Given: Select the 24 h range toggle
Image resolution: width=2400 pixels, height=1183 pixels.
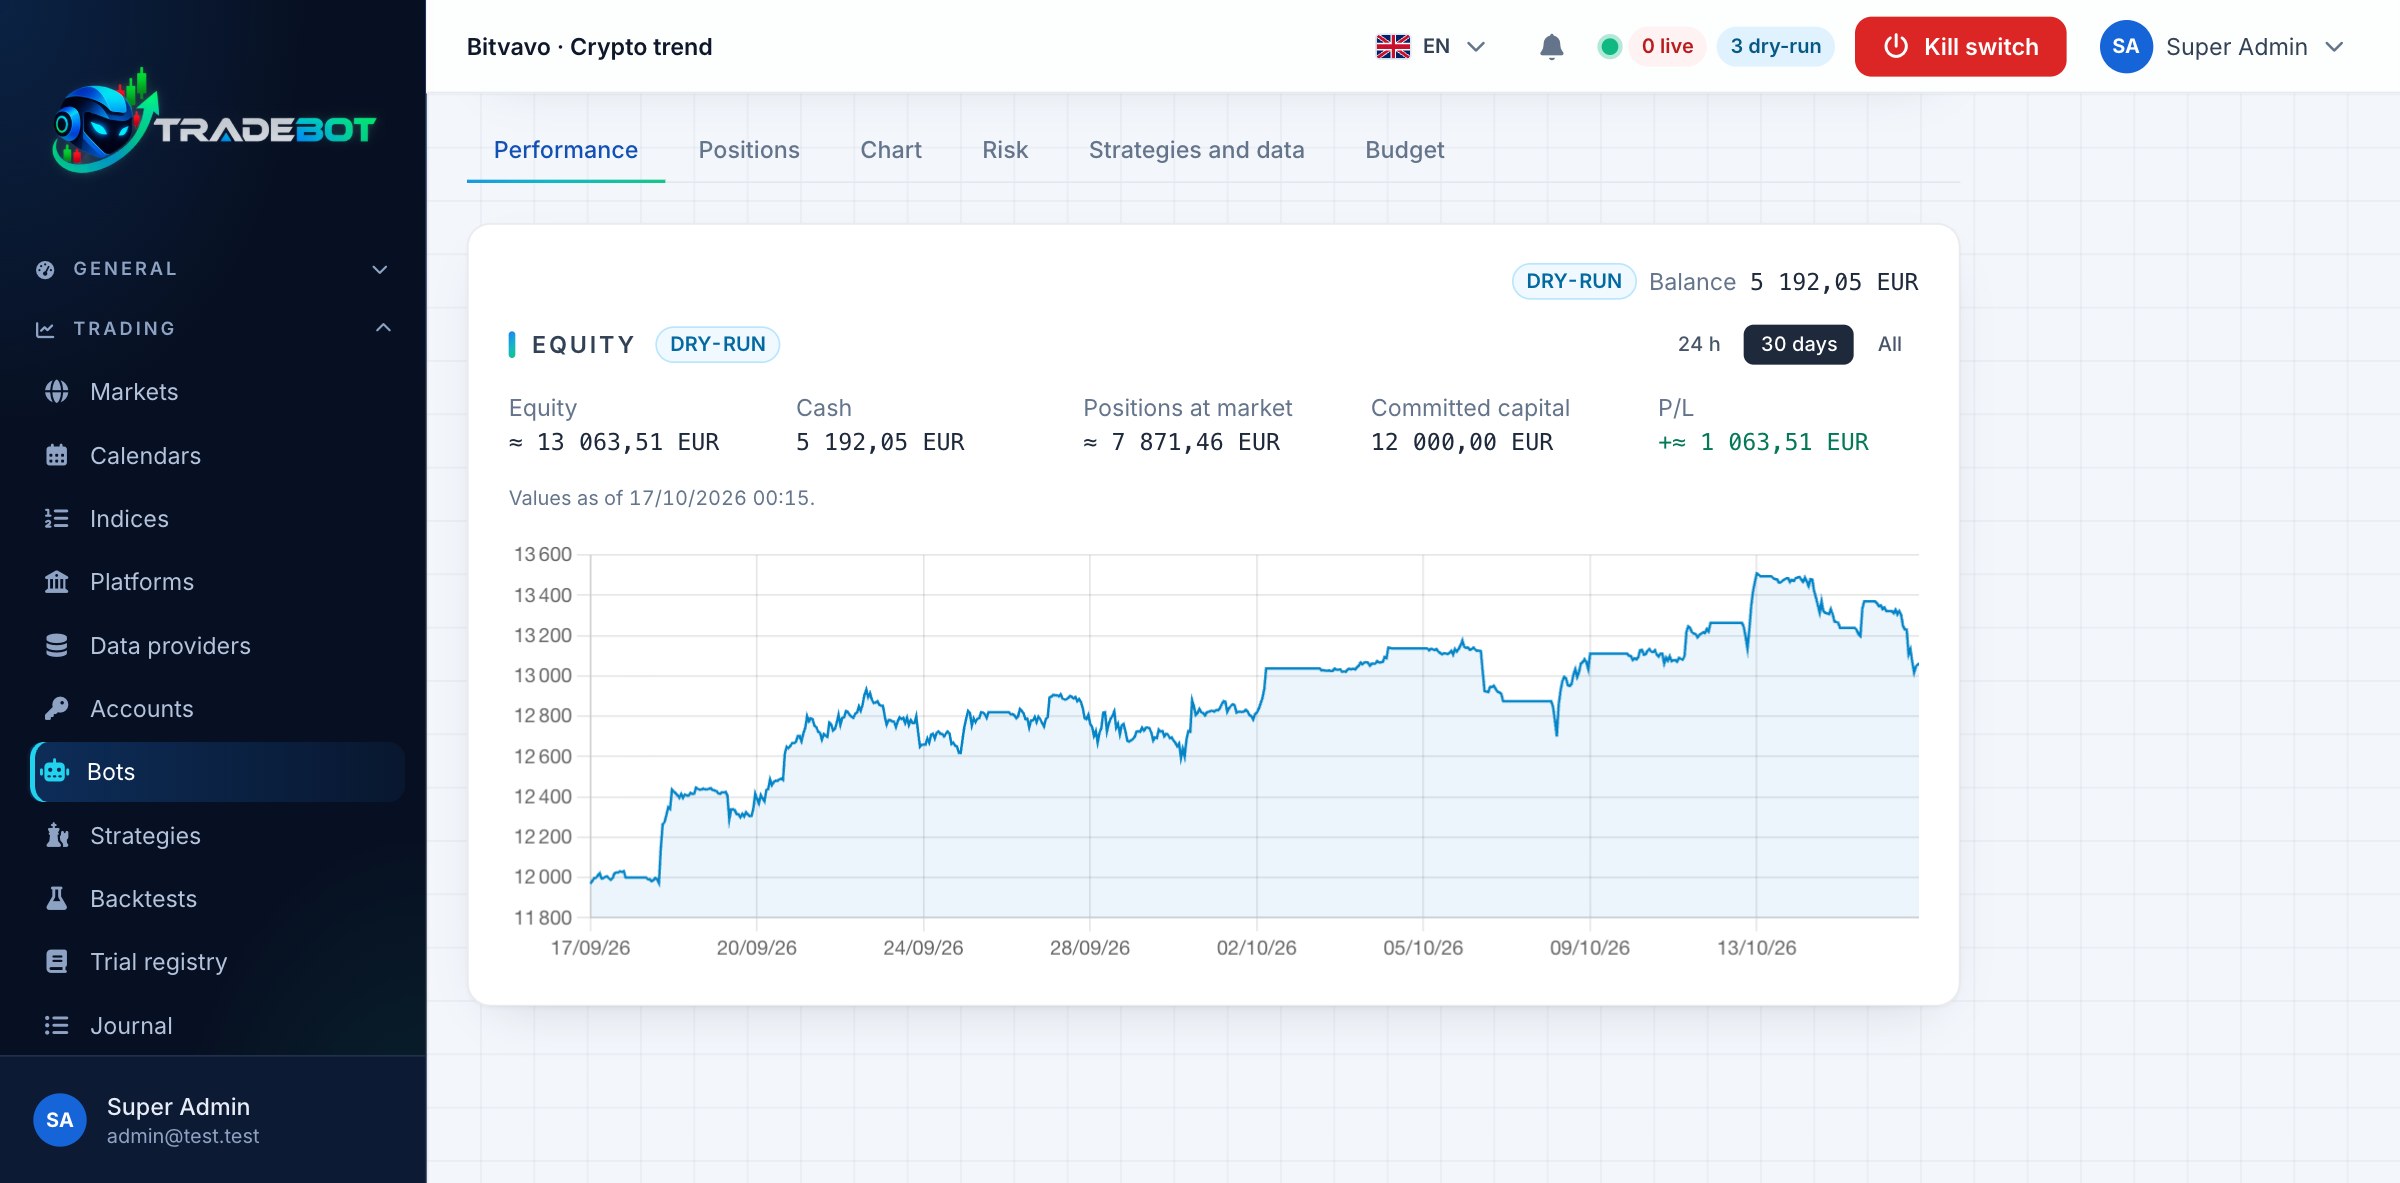Looking at the screenshot, I should tap(1699, 345).
